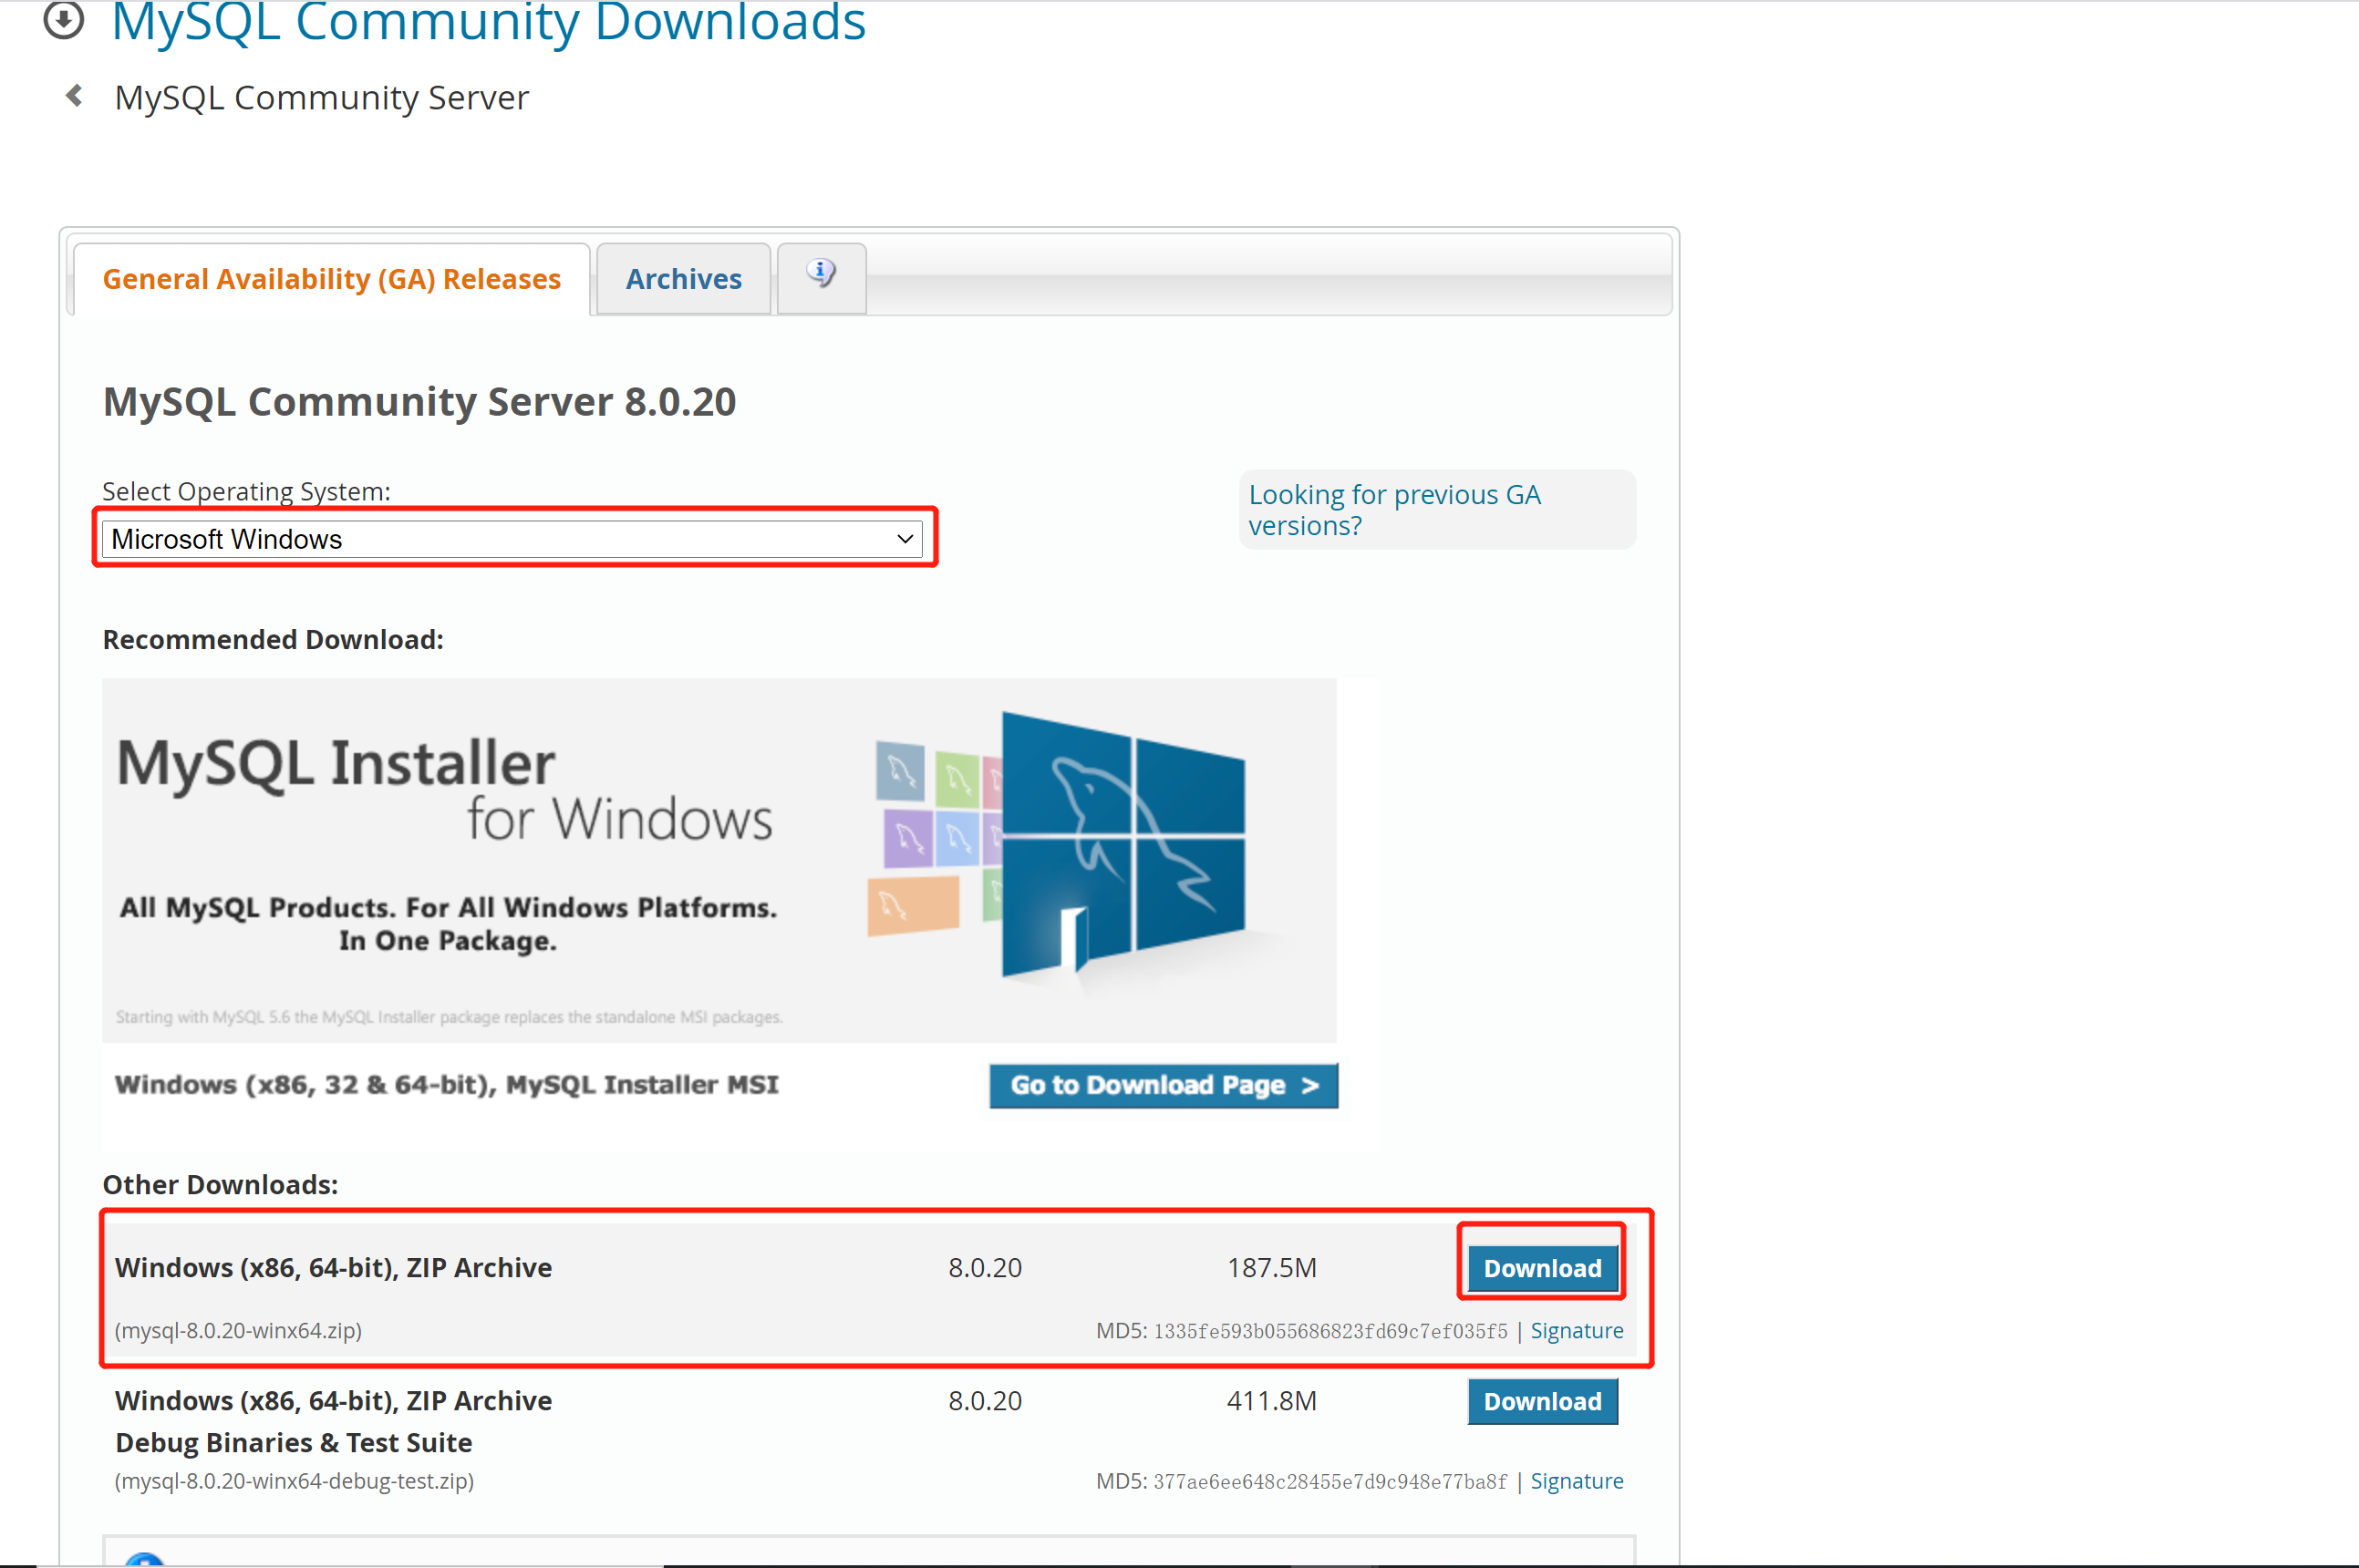Click the MySQL Community Downloads heading
2359x1568 pixels.
pos(488,22)
